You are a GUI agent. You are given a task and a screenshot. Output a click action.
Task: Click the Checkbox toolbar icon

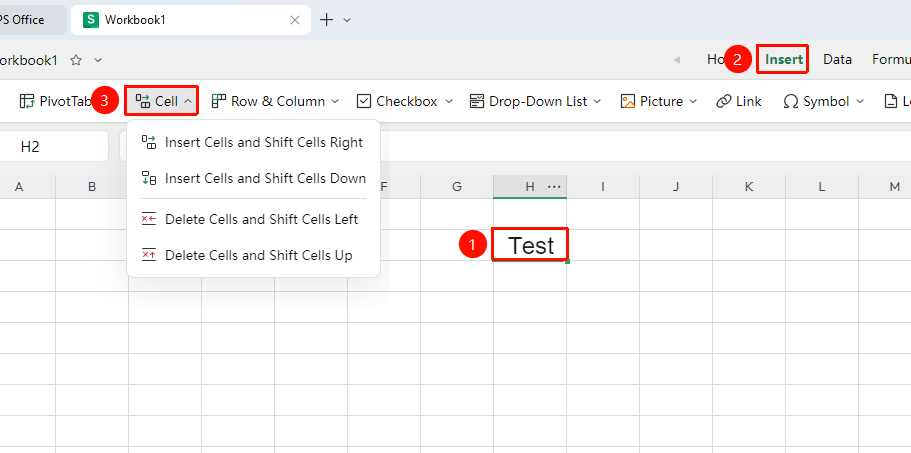click(x=364, y=101)
